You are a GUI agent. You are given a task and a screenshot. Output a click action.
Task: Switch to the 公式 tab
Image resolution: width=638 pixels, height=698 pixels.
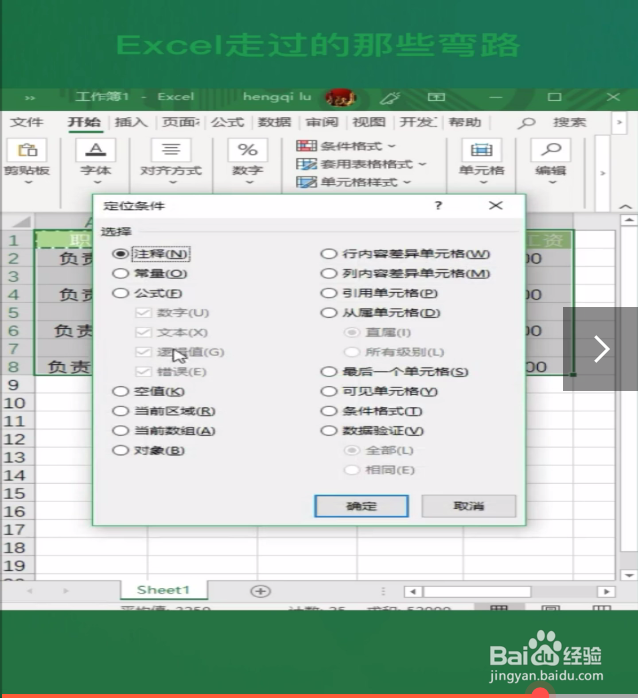tap(228, 122)
